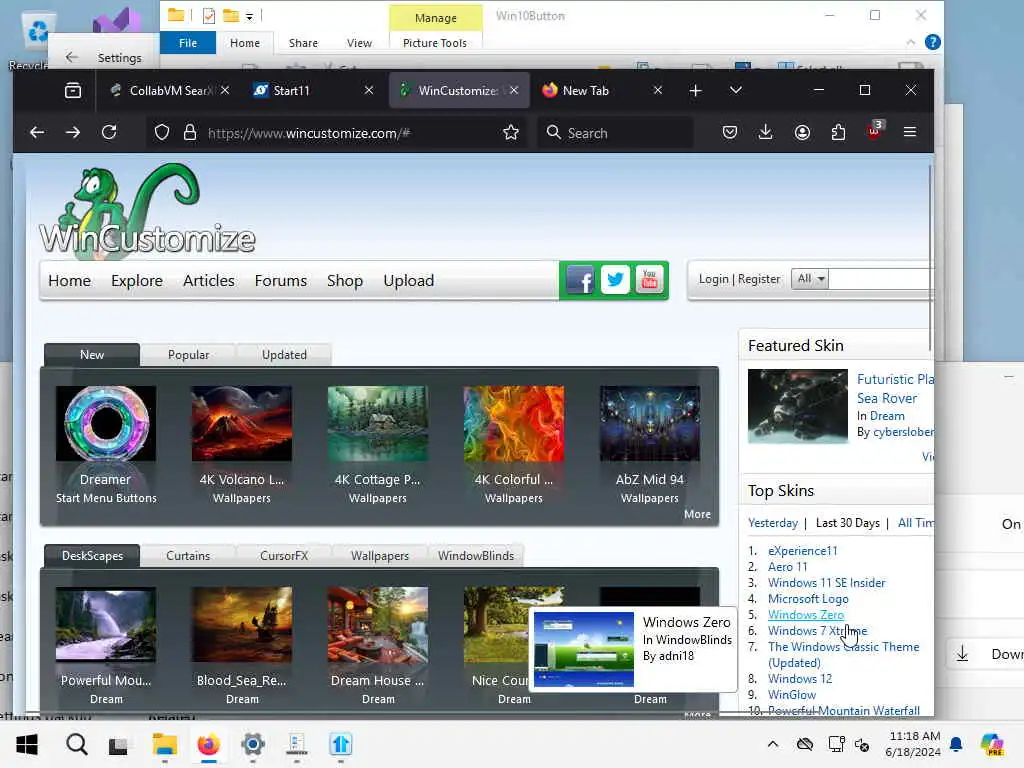Viewport: 1024px width, 768px height.
Task: Show hidden system tray icons chevron
Action: tap(773, 744)
